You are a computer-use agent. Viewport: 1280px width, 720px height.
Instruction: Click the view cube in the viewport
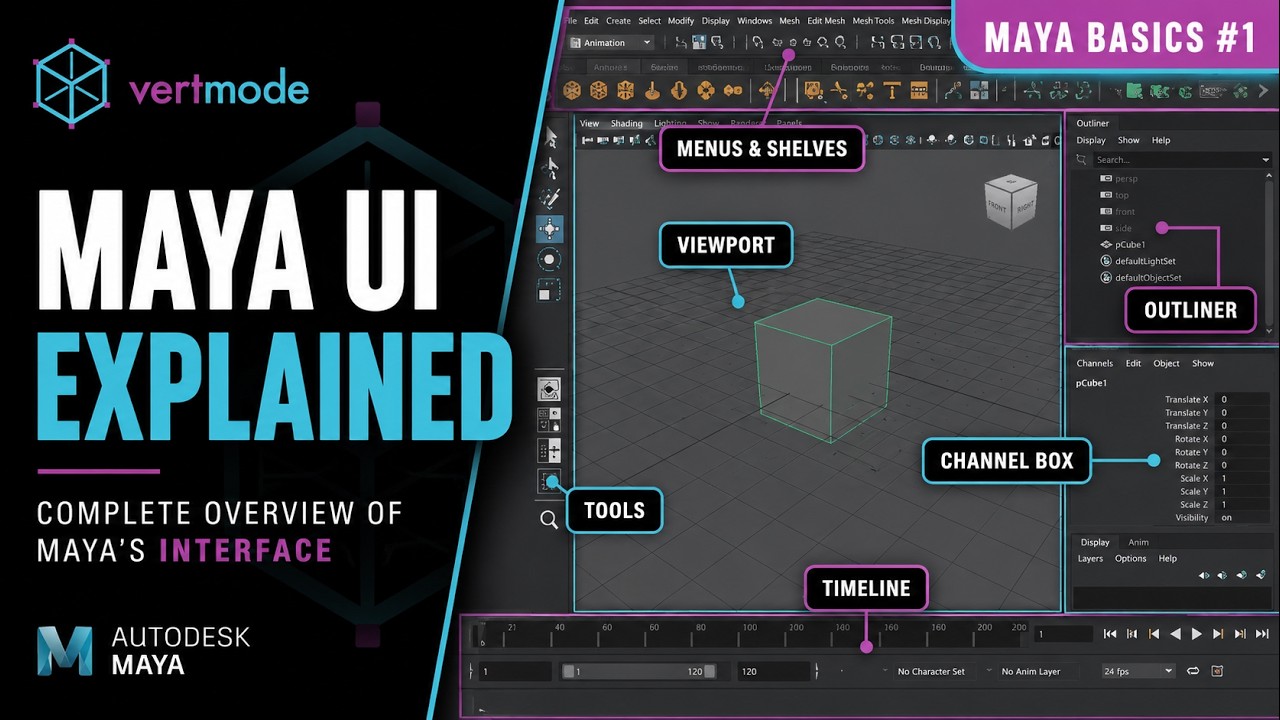[x=1009, y=200]
